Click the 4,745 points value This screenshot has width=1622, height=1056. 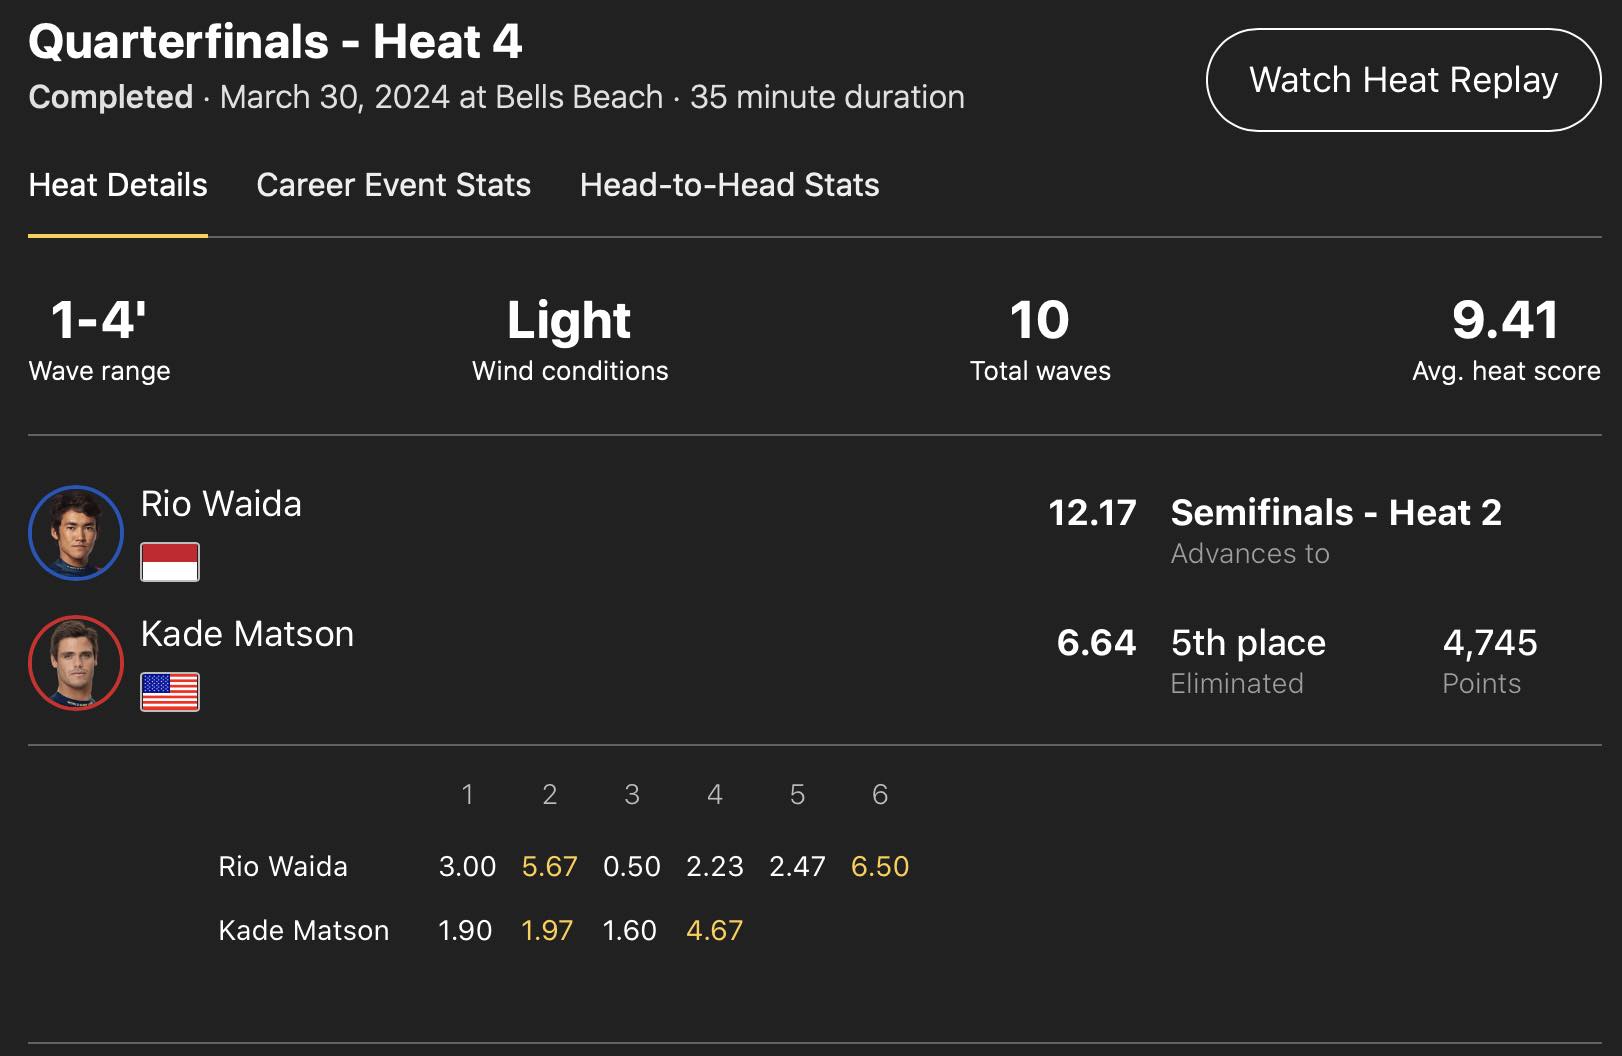pyautogui.click(x=1490, y=643)
